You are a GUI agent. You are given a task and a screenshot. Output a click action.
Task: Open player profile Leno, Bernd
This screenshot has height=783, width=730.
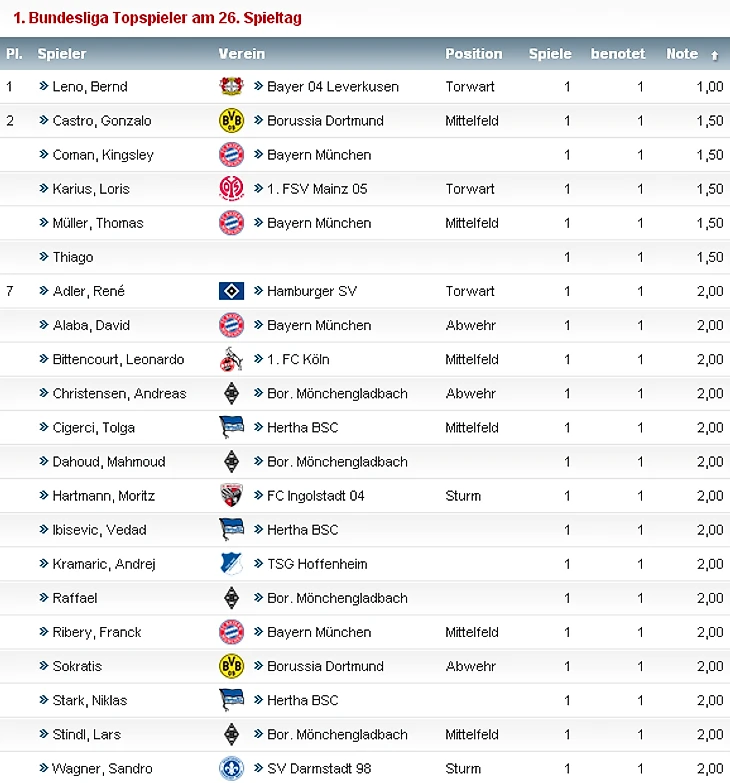coord(90,86)
